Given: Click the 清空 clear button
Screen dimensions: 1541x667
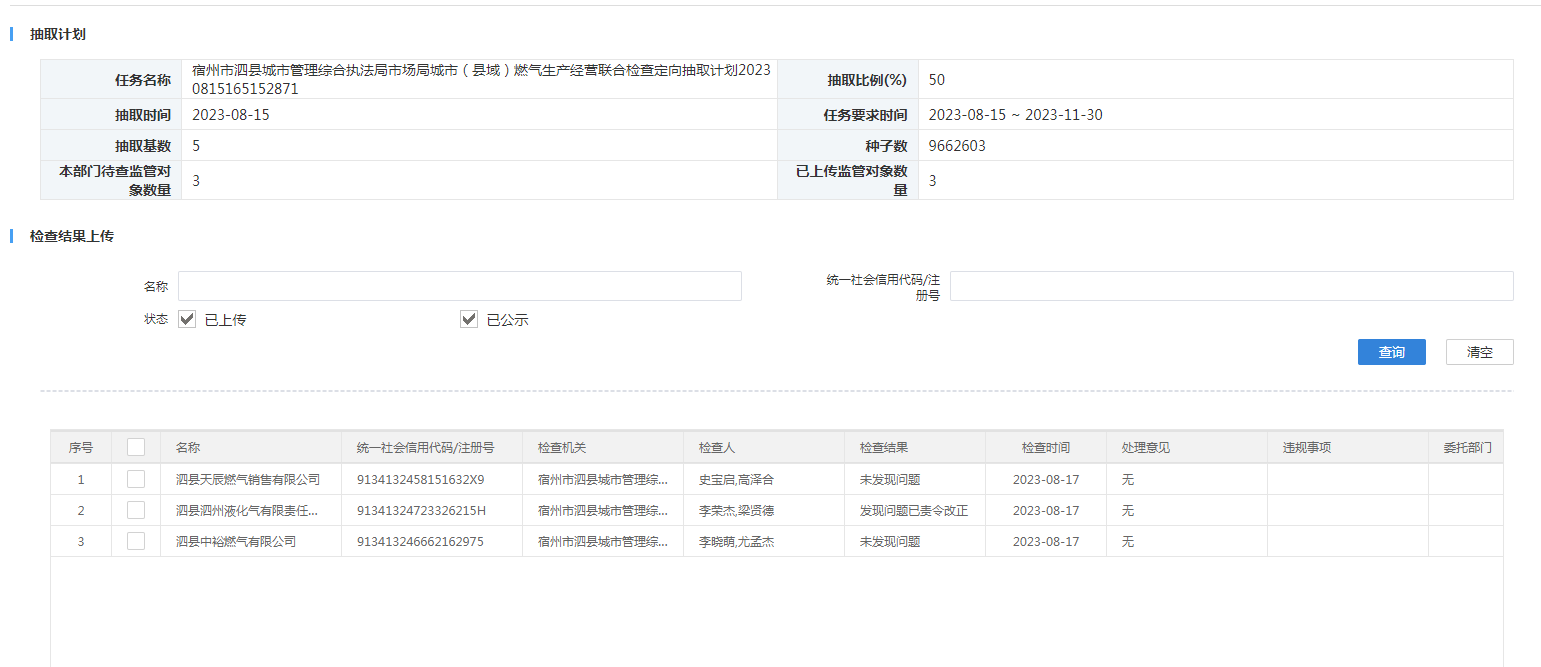Looking at the screenshot, I should [x=1479, y=352].
